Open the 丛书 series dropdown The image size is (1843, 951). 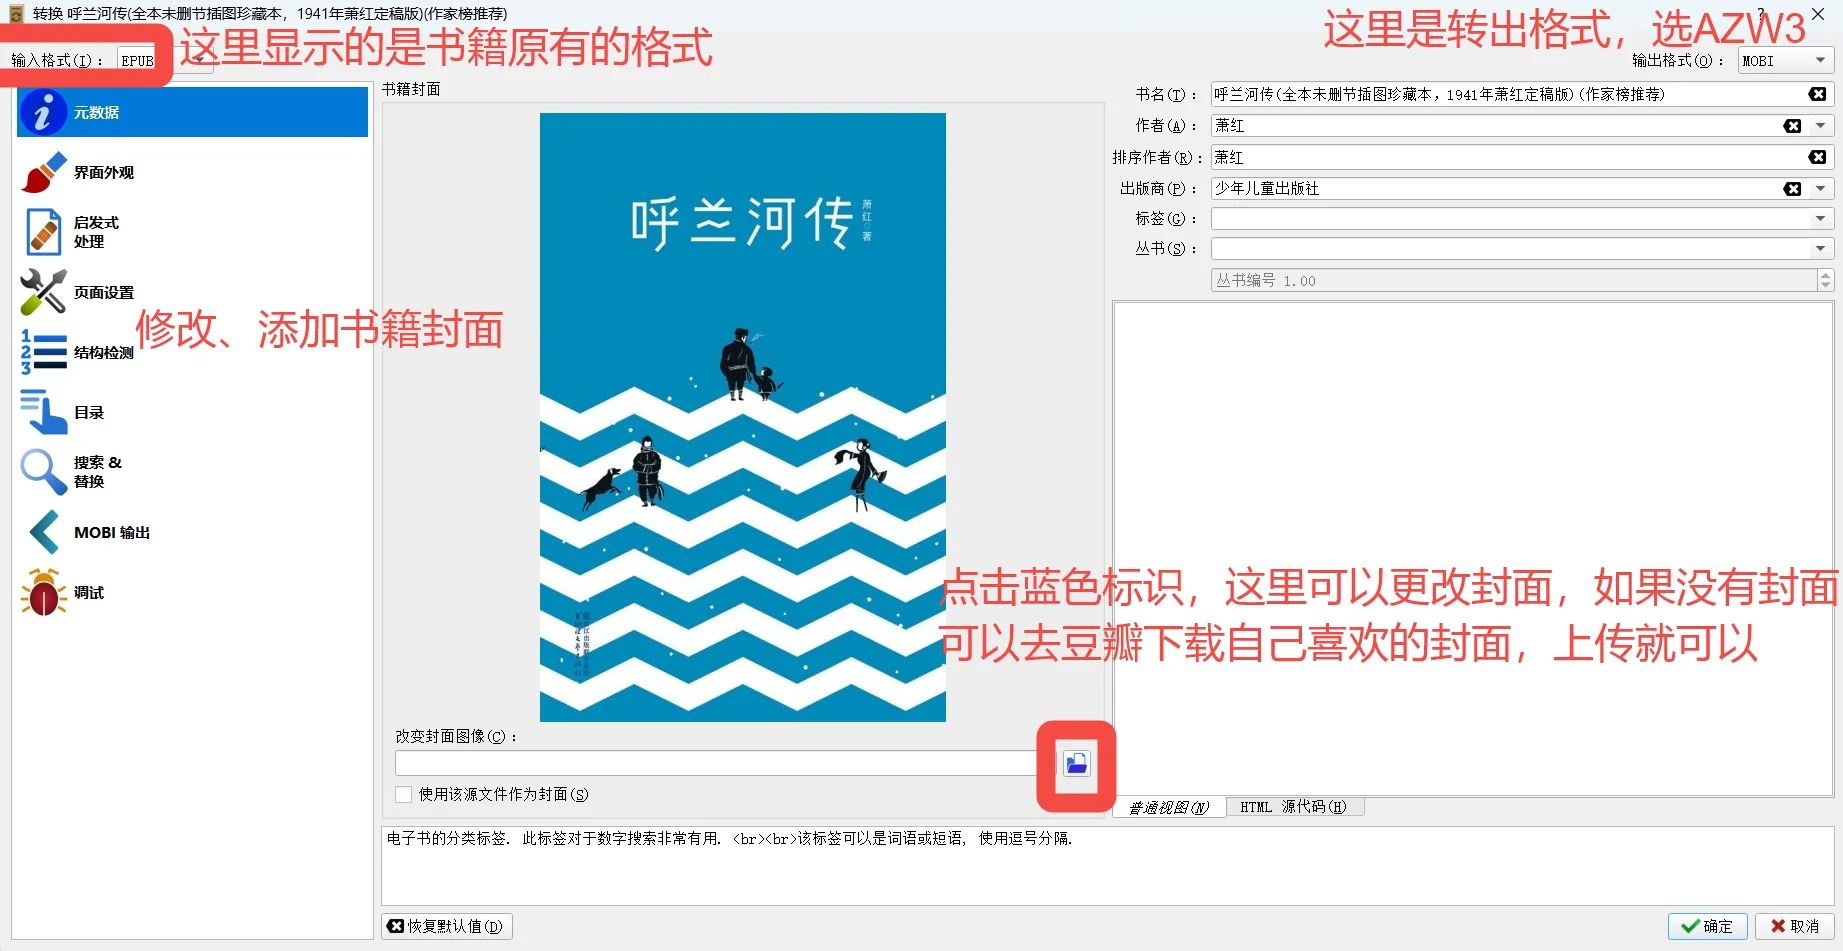point(1820,249)
